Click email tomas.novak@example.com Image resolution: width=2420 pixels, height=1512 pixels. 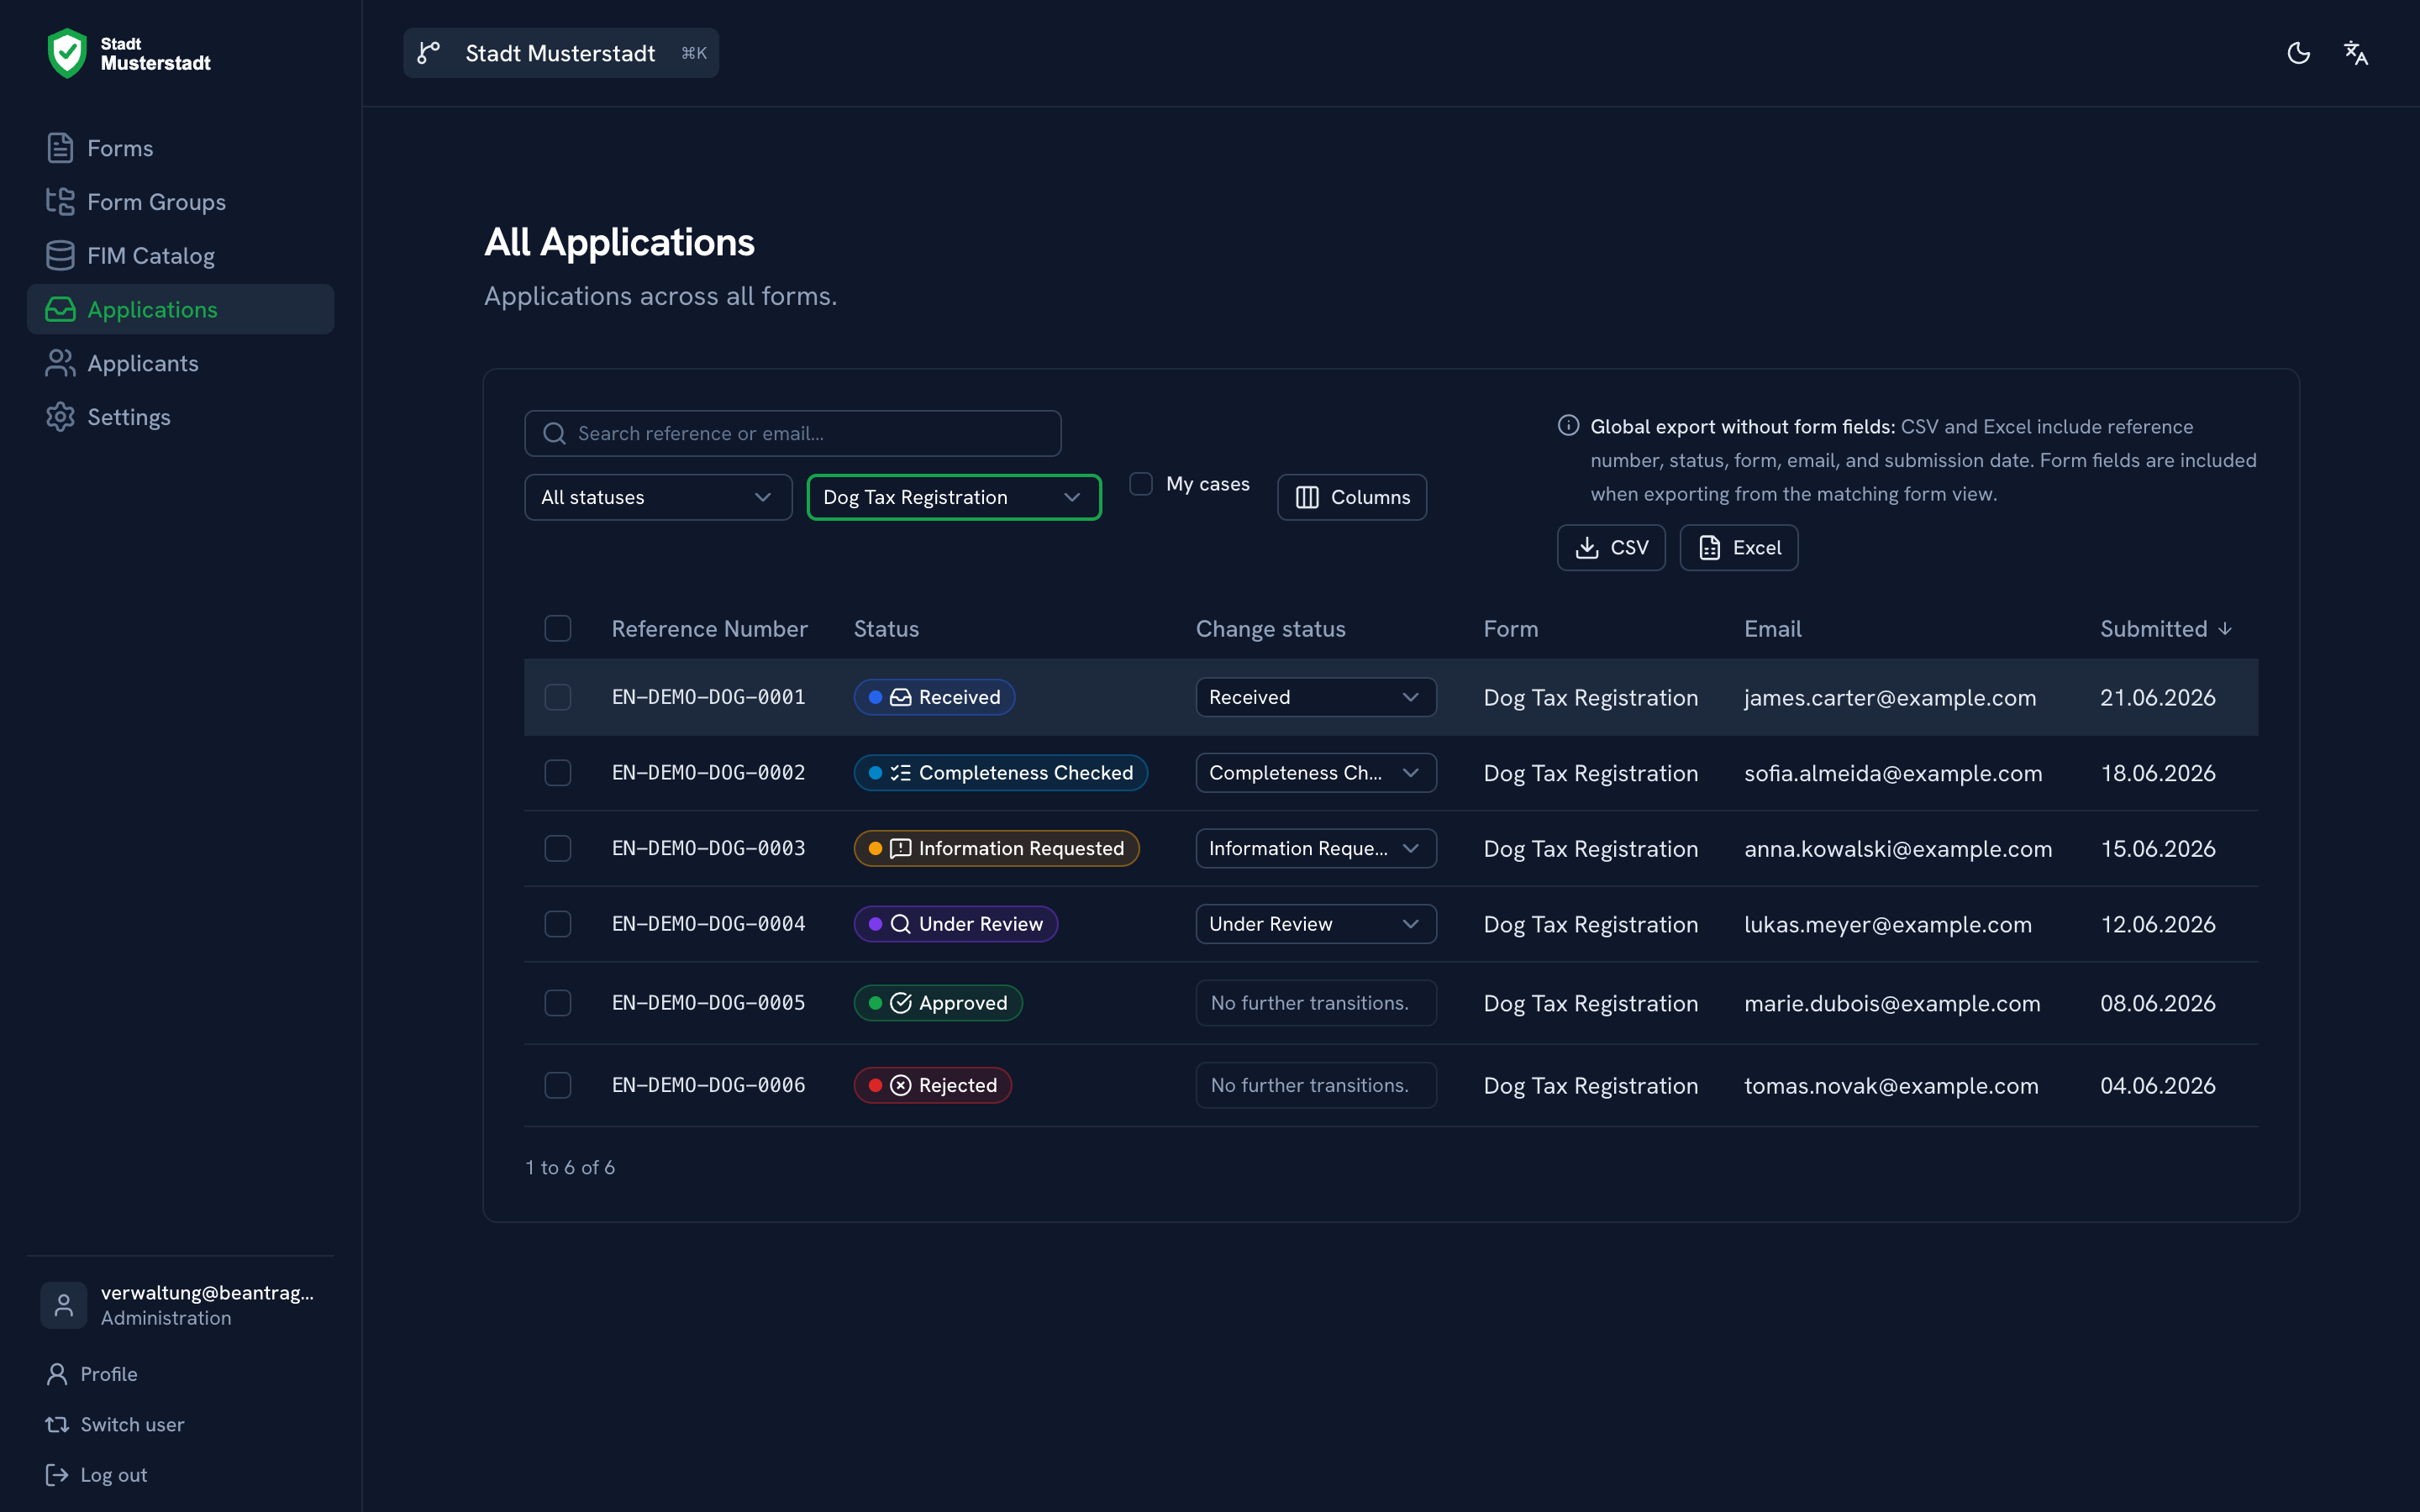pos(1891,1086)
